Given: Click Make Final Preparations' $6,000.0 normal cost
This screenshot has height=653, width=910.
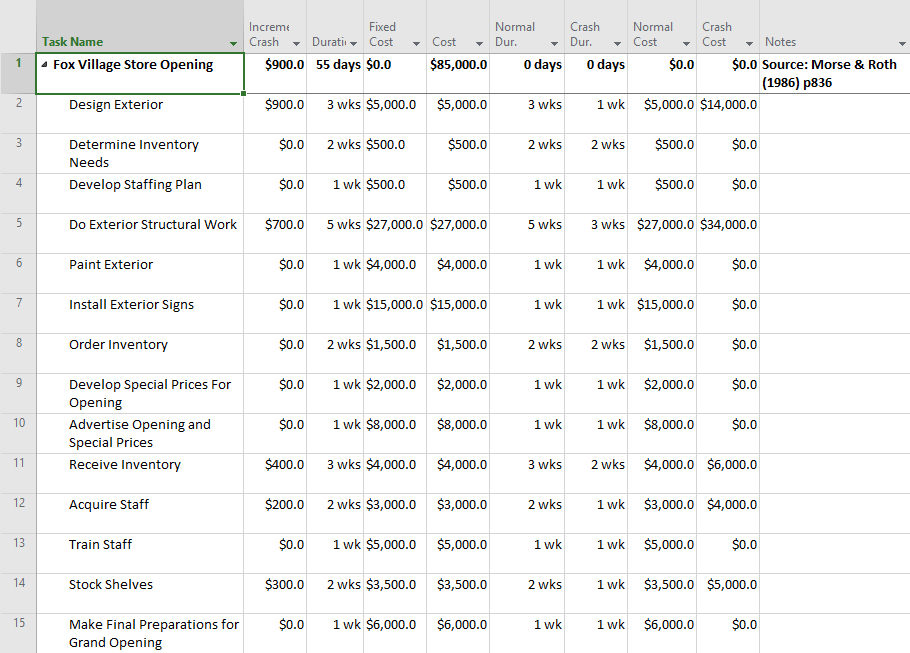Looking at the screenshot, I should [x=662, y=633].
